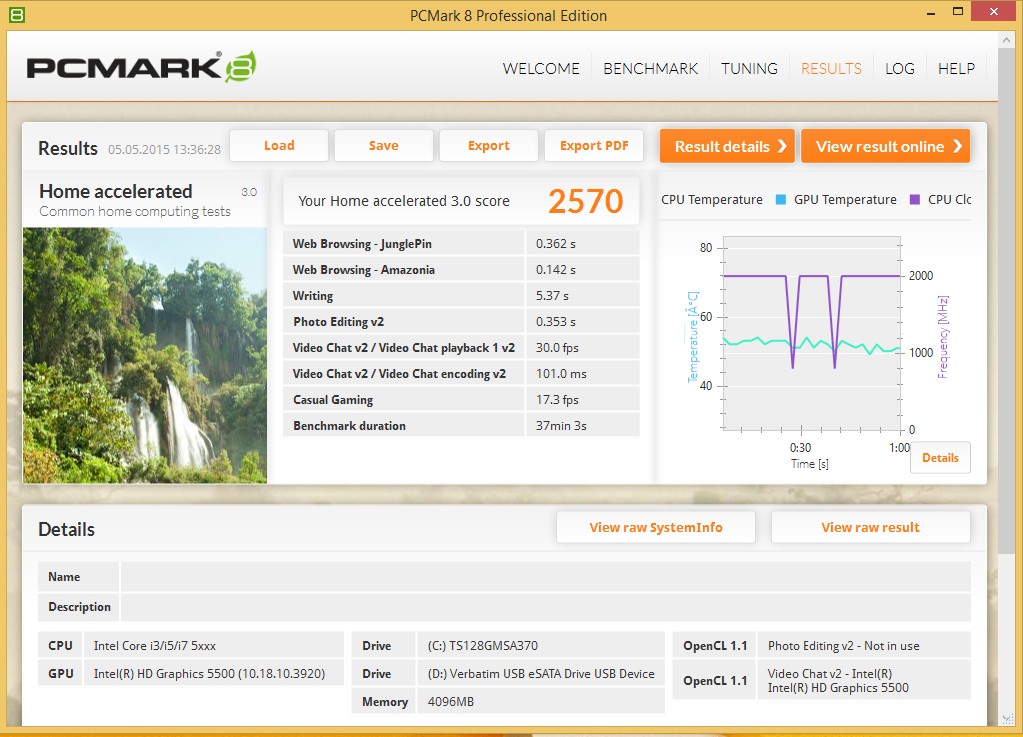Click the GPU Temperature legend label
This screenshot has height=737, width=1023.
[845, 200]
